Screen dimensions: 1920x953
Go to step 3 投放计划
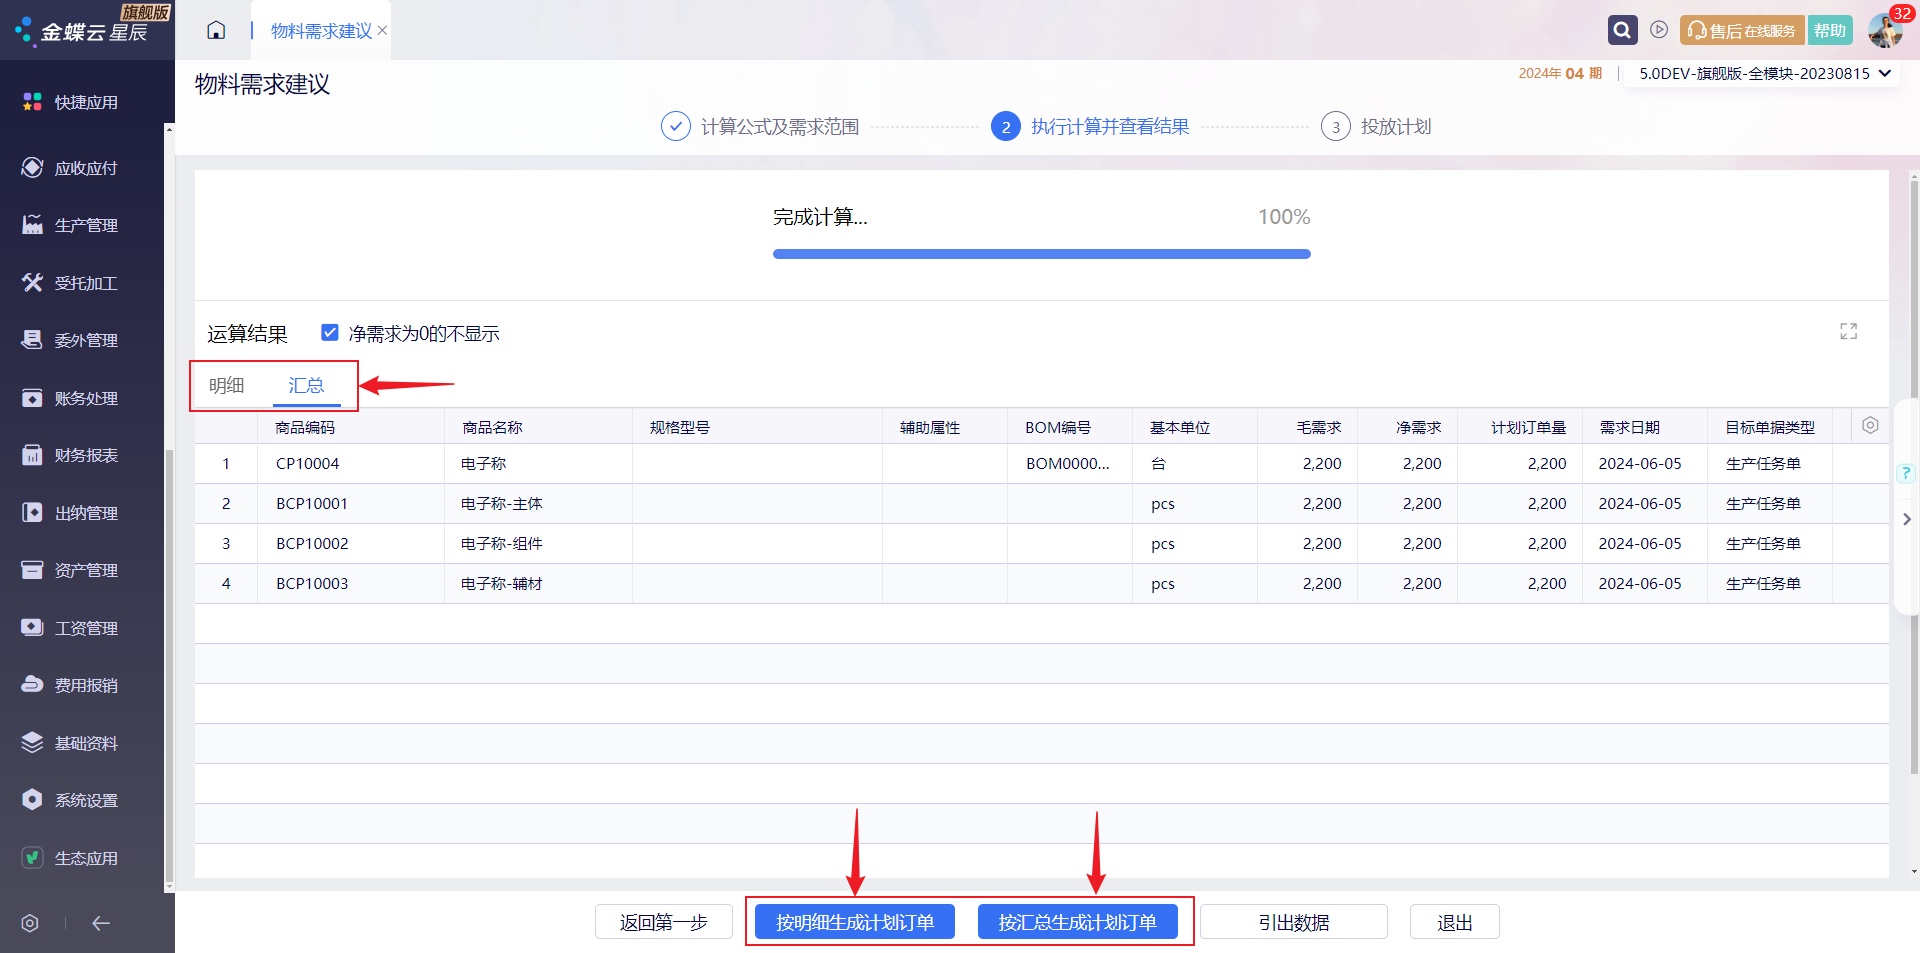(x=1376, y=126)
